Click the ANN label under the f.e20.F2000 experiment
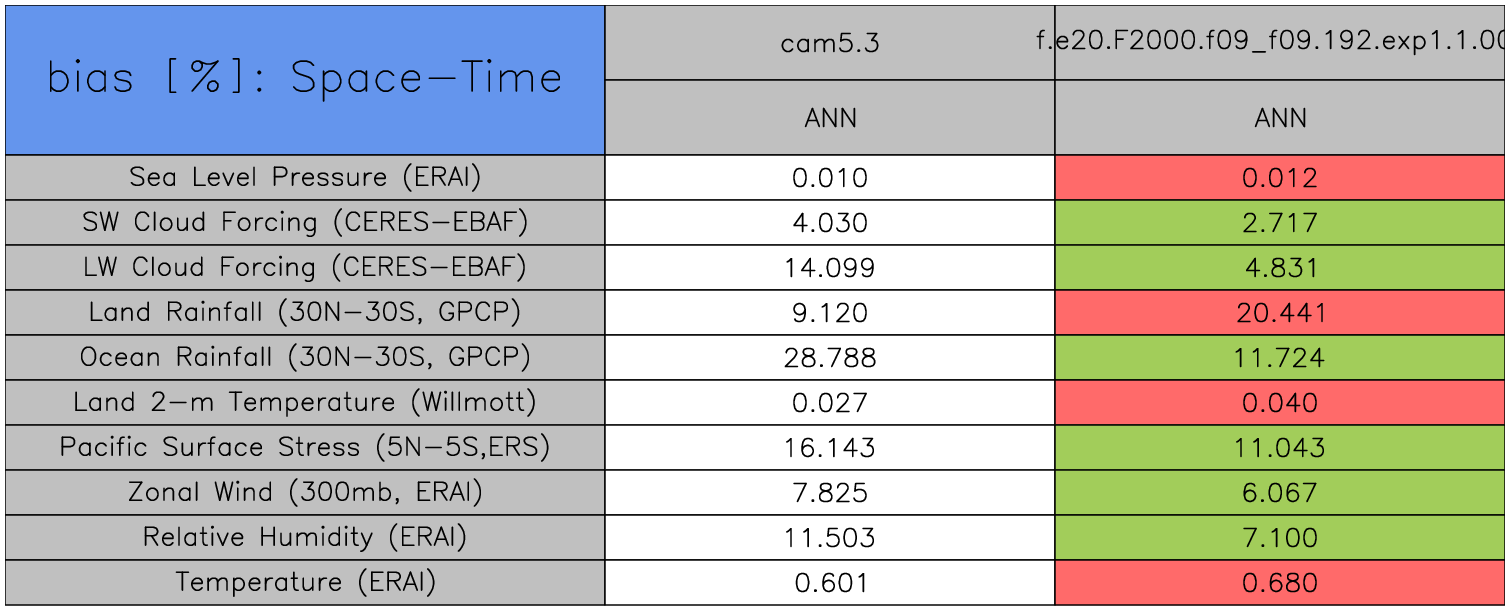This screenshot has width=1510, height=611. 1280,118
